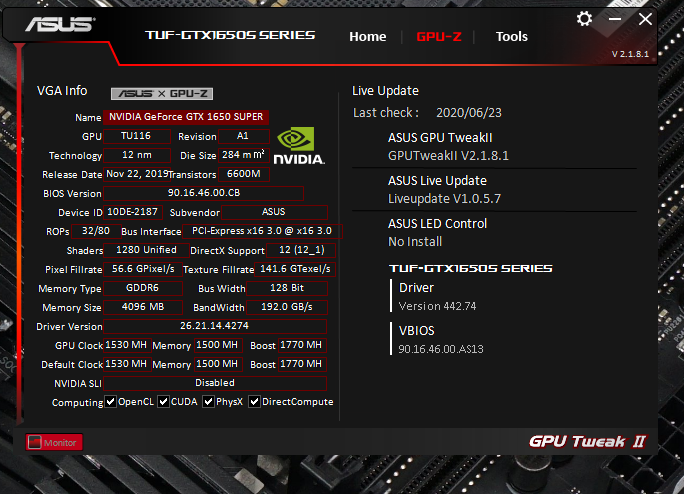
Task: Click Last check date 2020/06/23
Action: [469, 113]
